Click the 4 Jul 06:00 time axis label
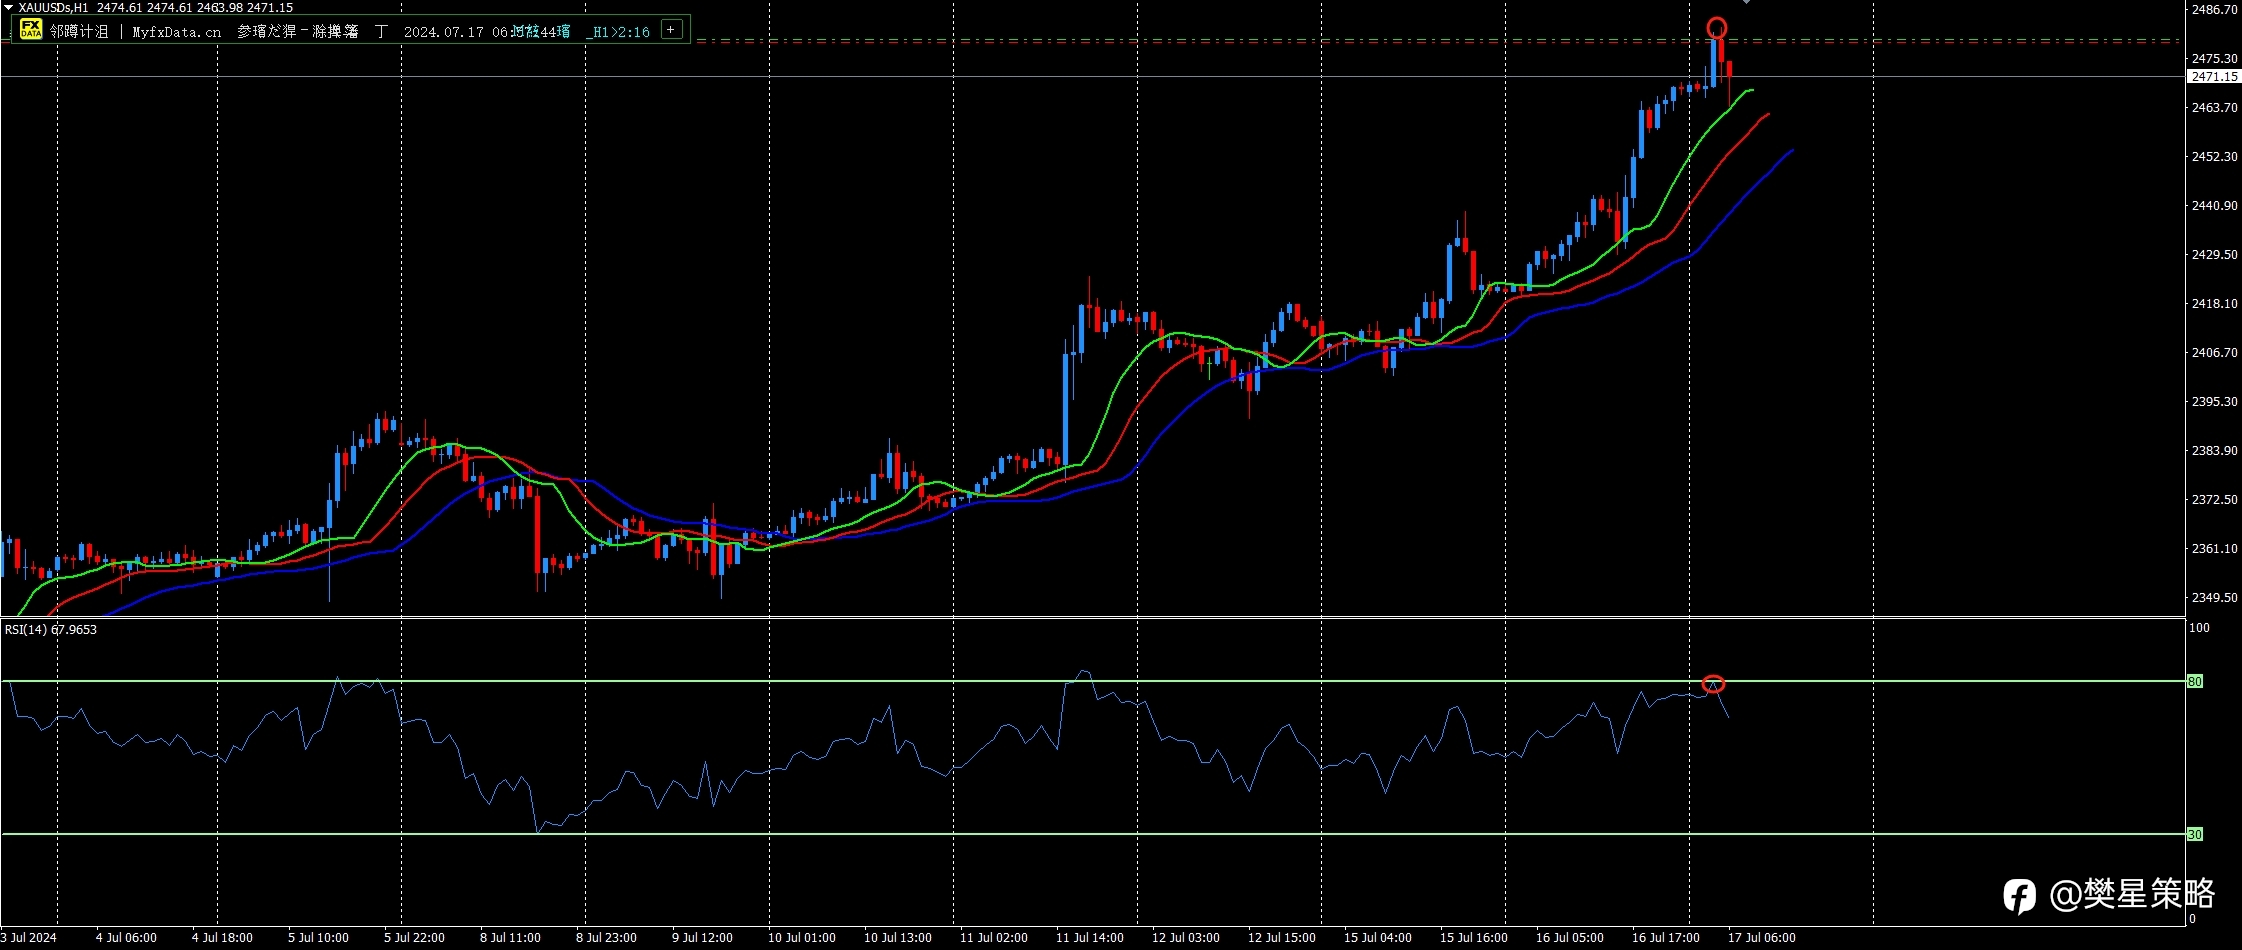 coord(126,938)
